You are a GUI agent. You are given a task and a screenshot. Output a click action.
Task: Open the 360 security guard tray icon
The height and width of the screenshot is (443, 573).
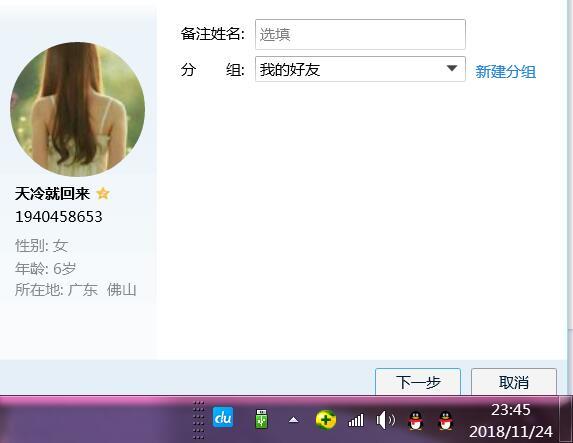(x=326, y=420)
